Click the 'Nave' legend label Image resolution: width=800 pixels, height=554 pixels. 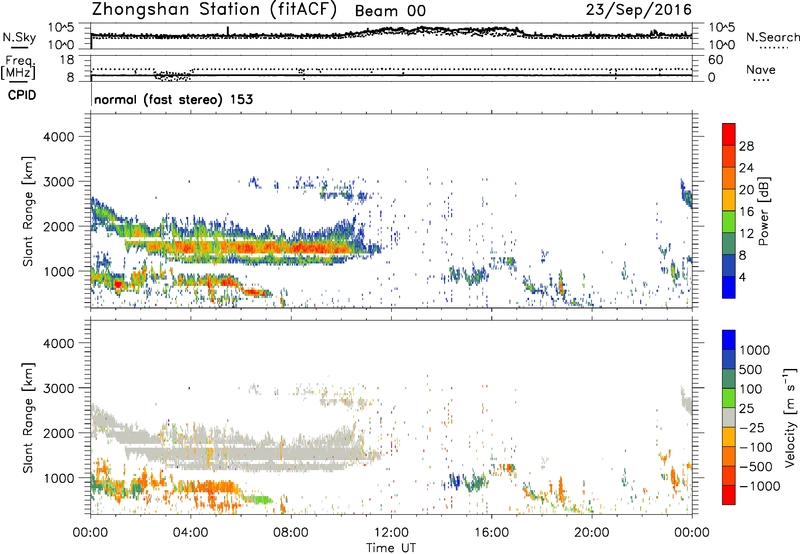tap(761, 69)
